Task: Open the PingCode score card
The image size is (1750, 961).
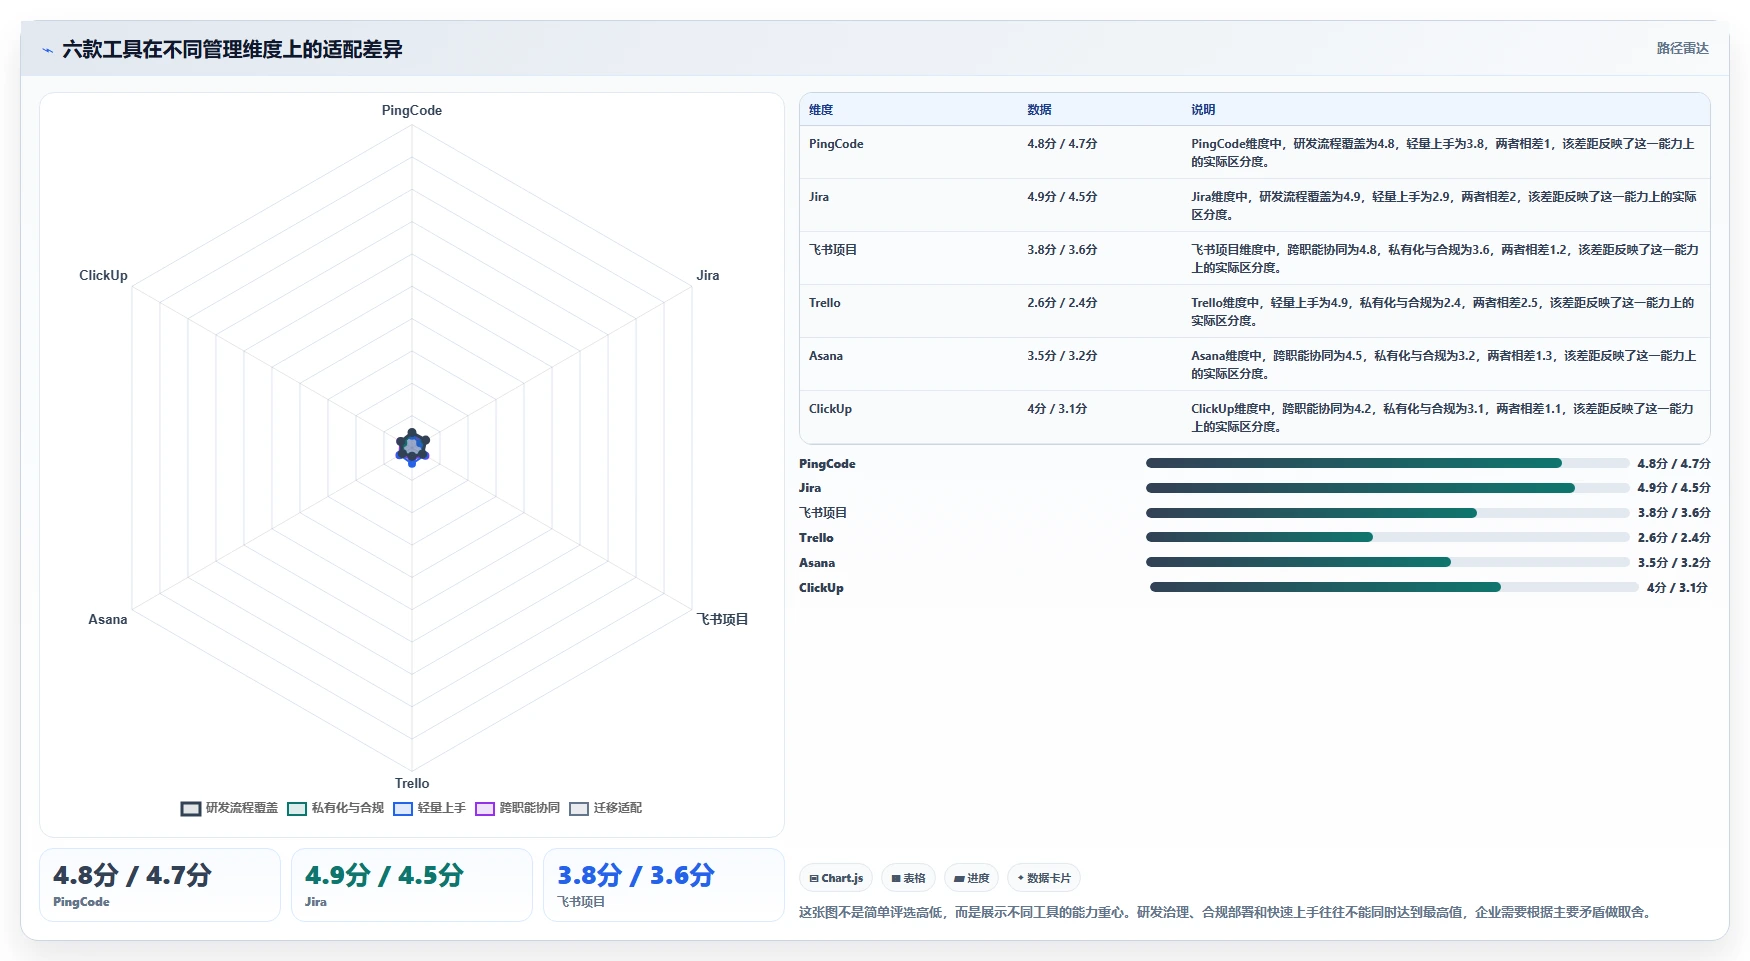Action: 160,885
